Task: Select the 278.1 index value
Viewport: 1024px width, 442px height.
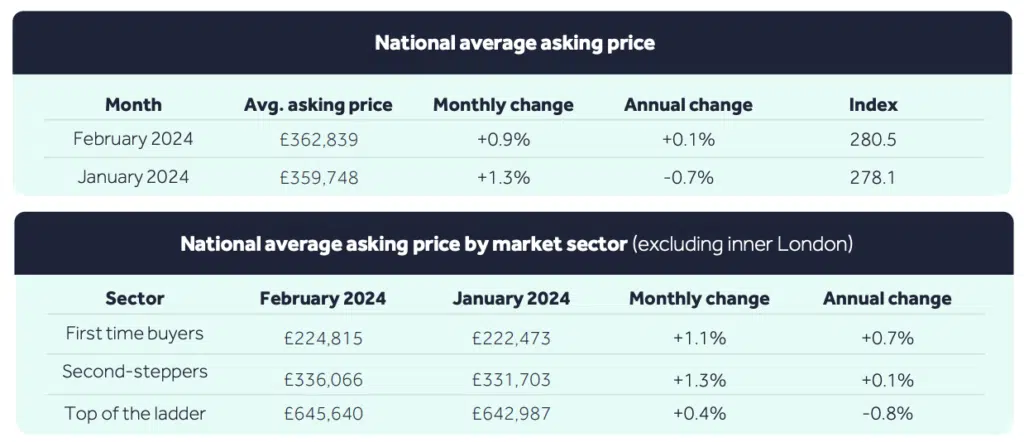Action: (x=873, y=177)
